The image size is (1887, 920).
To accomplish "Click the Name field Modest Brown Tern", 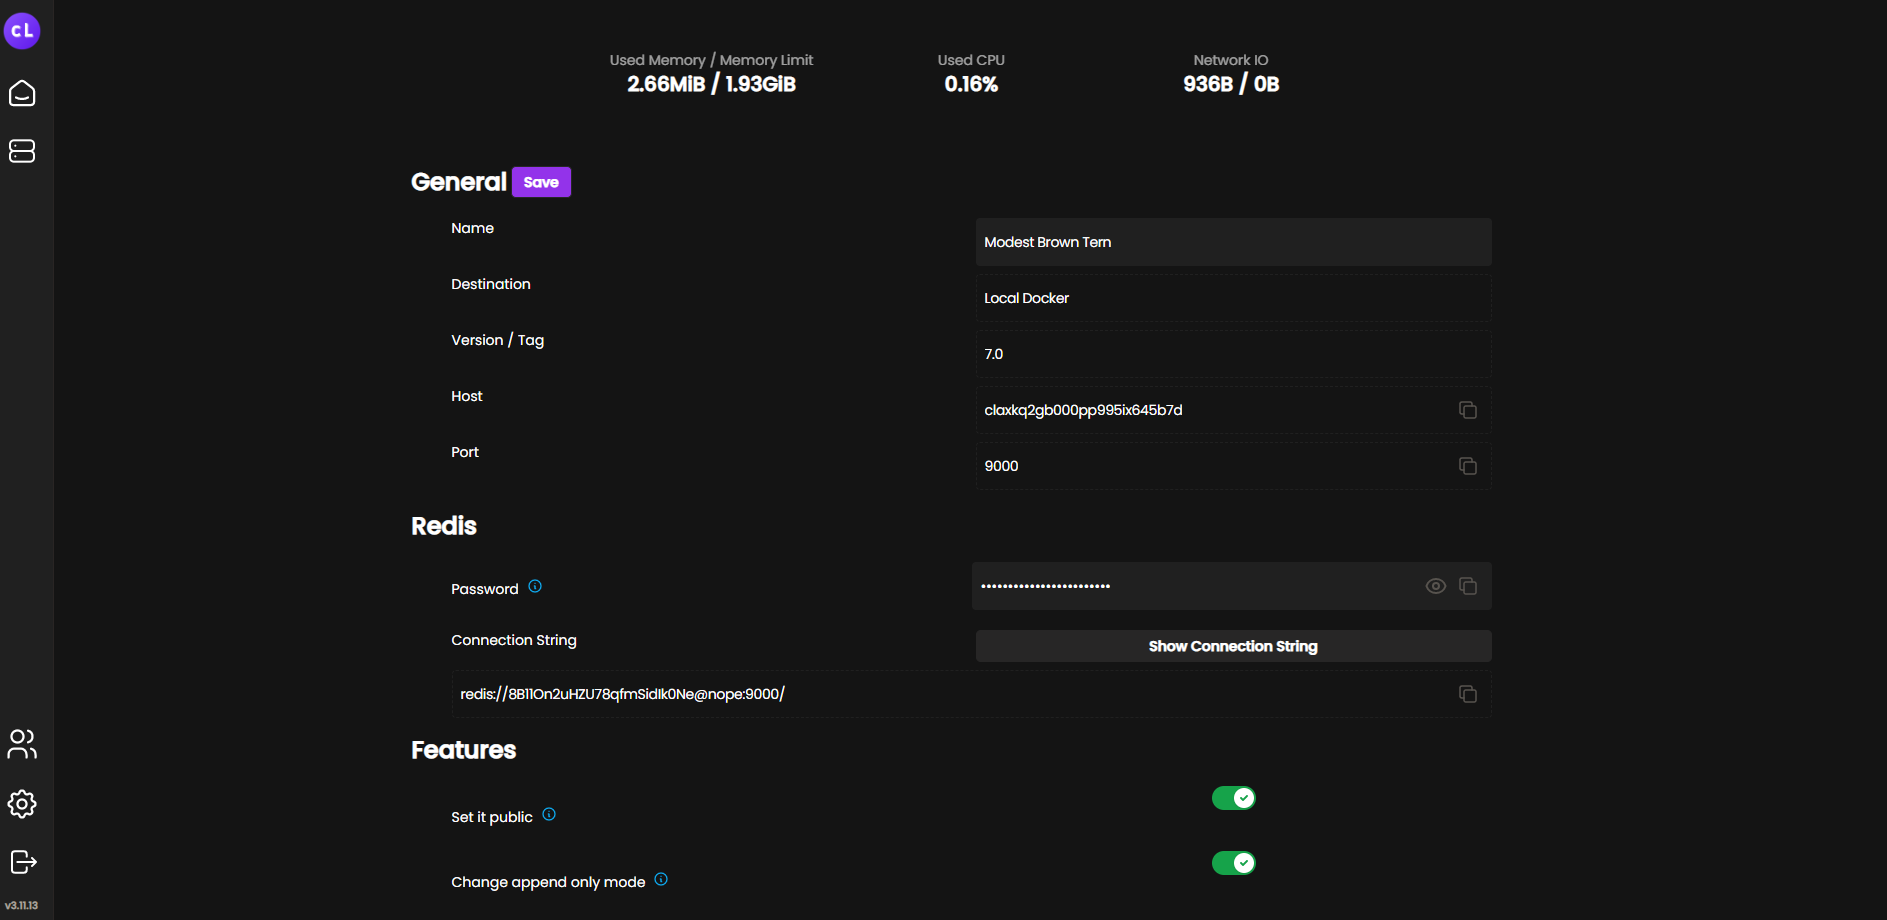I will (x=1232, y=242).
